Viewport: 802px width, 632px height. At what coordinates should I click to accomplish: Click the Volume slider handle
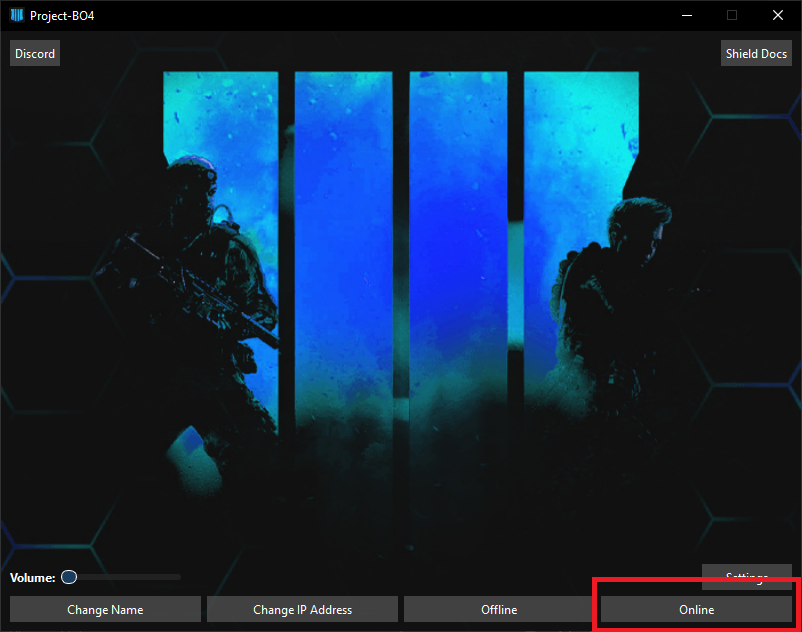69,577
